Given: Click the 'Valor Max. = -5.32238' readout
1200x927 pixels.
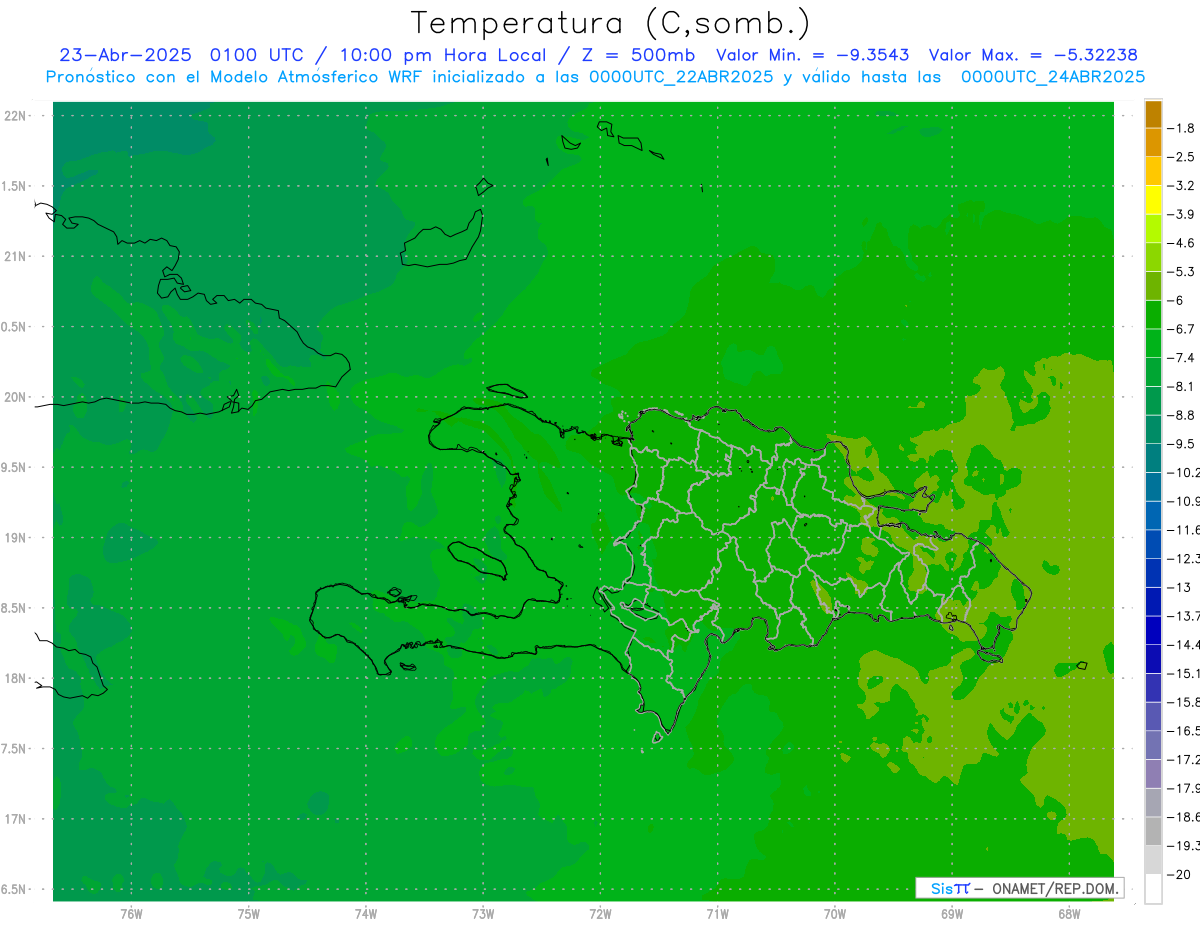Looking at the screenshot, I should 1033,55.
